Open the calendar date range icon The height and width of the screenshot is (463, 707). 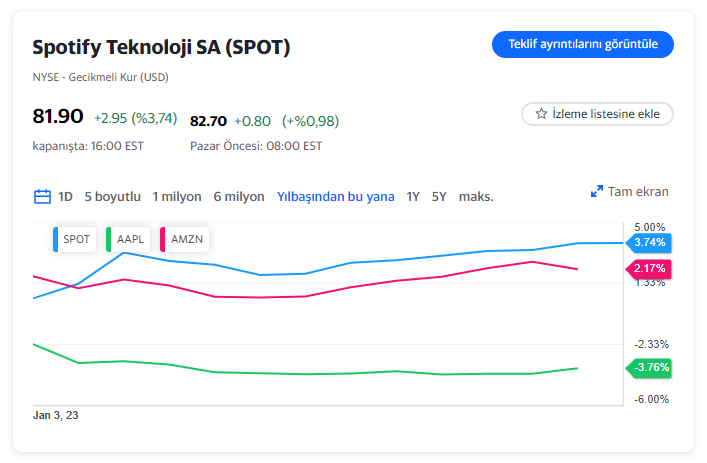tap(42, 197)
